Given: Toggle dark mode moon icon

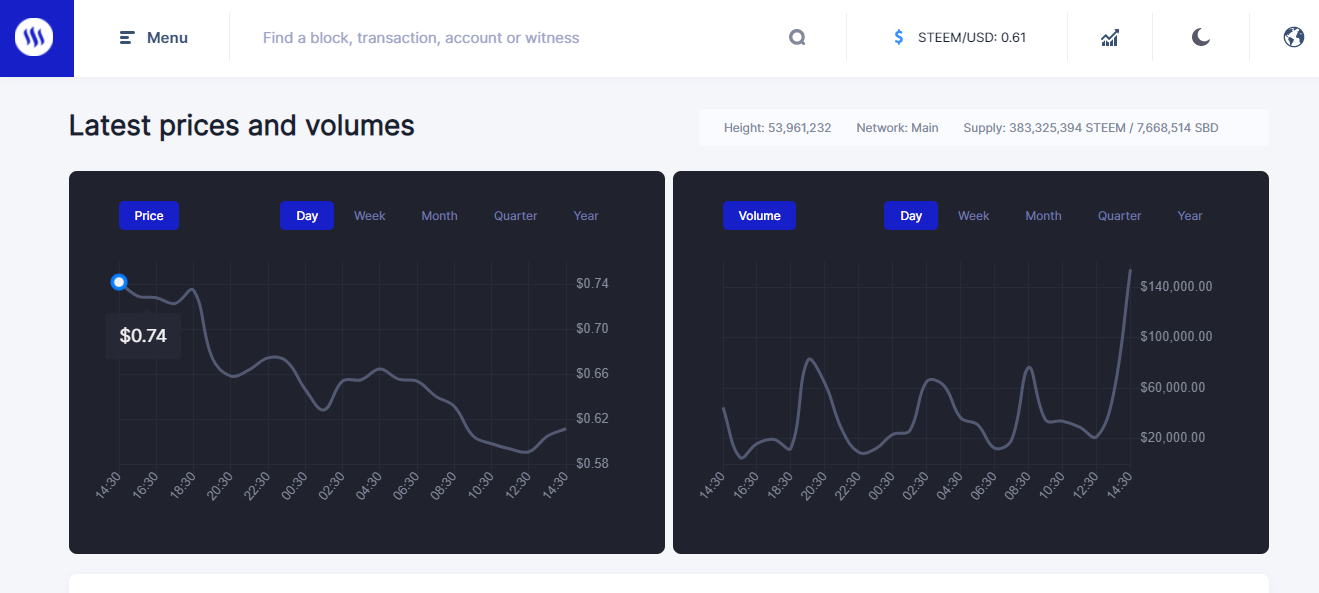Looking at the screenshot, I should coord(1201,38).
